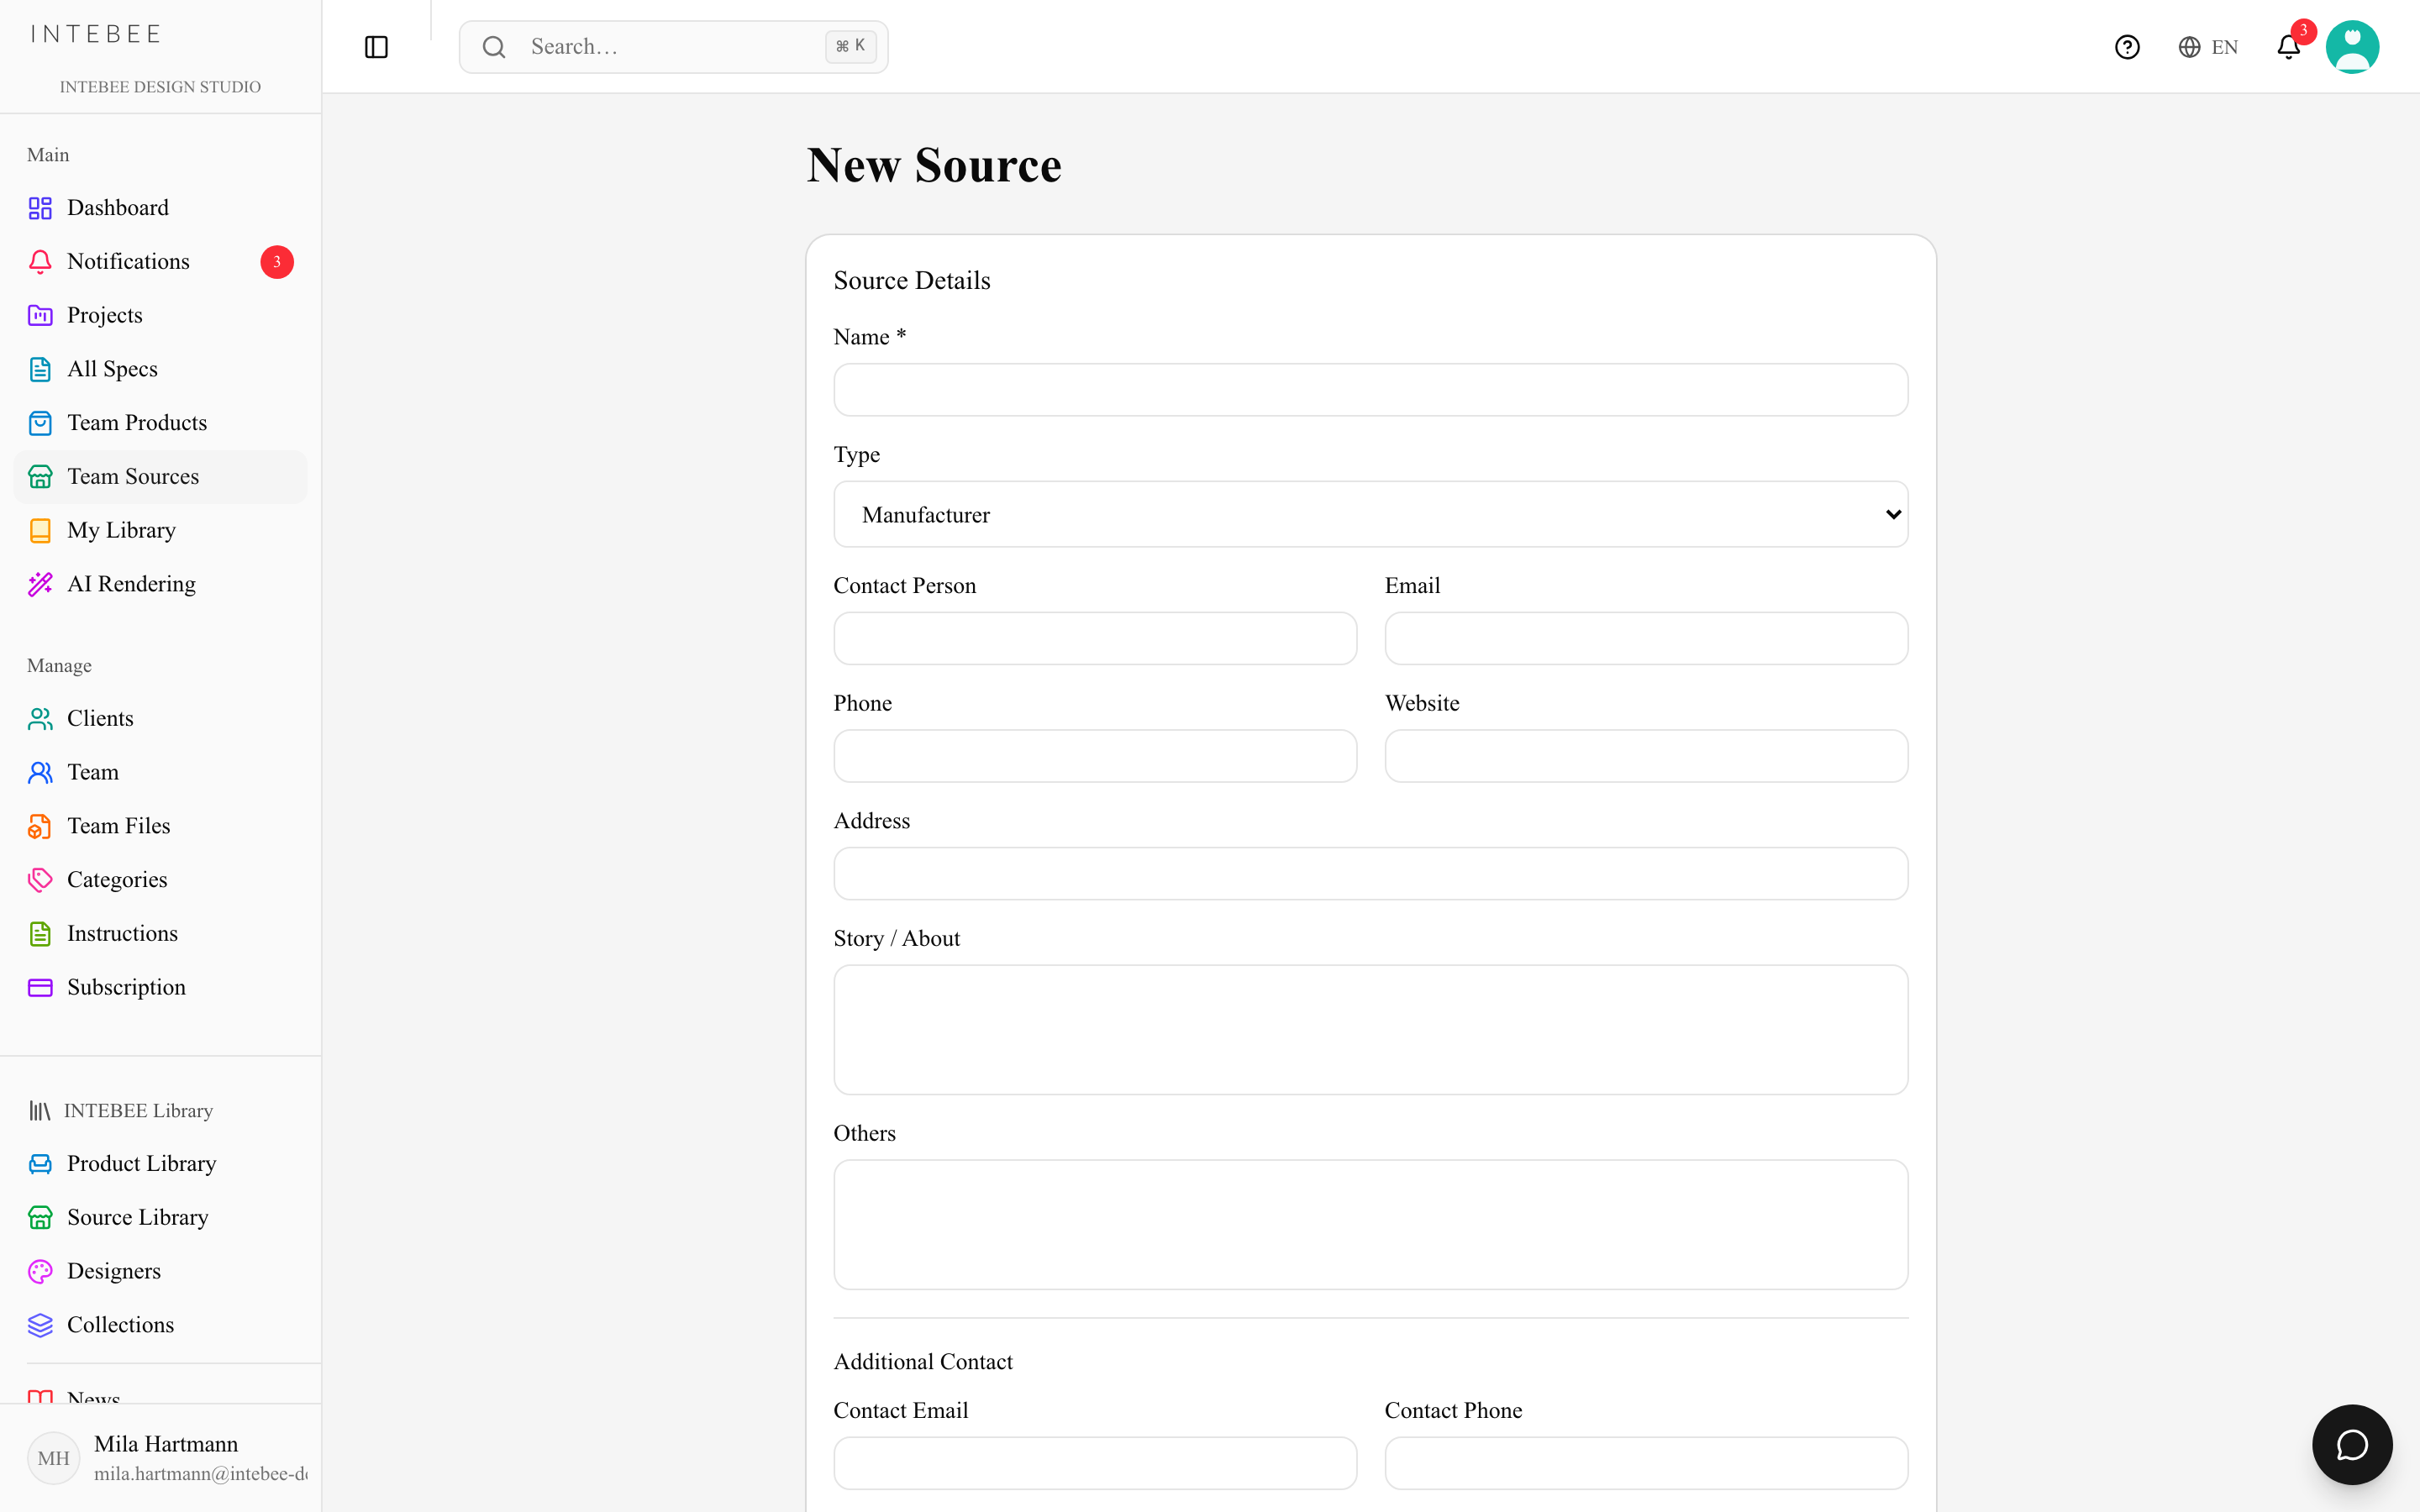2420x1512 pixels.
Task: Click the Name input field
Action: [1371, 390]
